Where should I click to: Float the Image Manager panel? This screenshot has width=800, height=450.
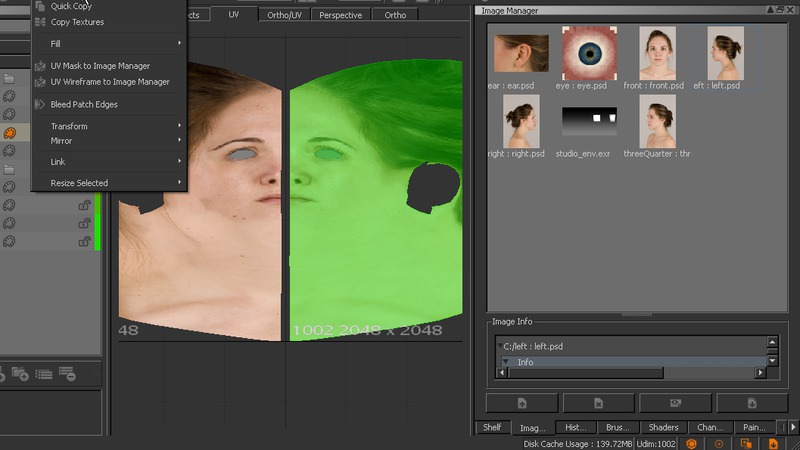pyautogui.click(x=778, y=10)
